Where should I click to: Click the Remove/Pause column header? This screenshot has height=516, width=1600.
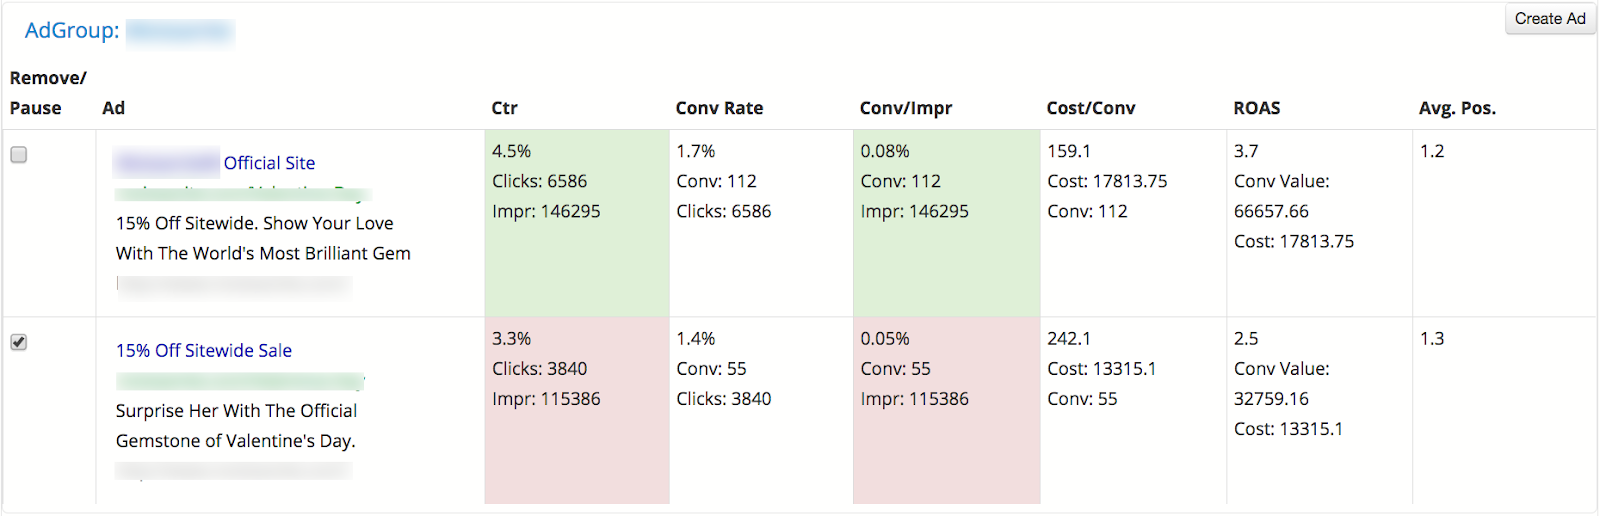(x=48, y=93)
